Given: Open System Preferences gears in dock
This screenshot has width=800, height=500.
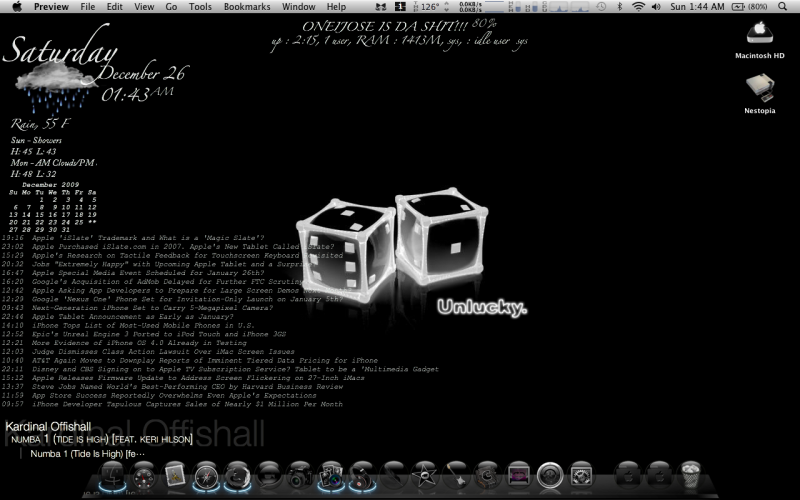Looking at the screenshot, I should pyautogui.click(x=581, y=477).
